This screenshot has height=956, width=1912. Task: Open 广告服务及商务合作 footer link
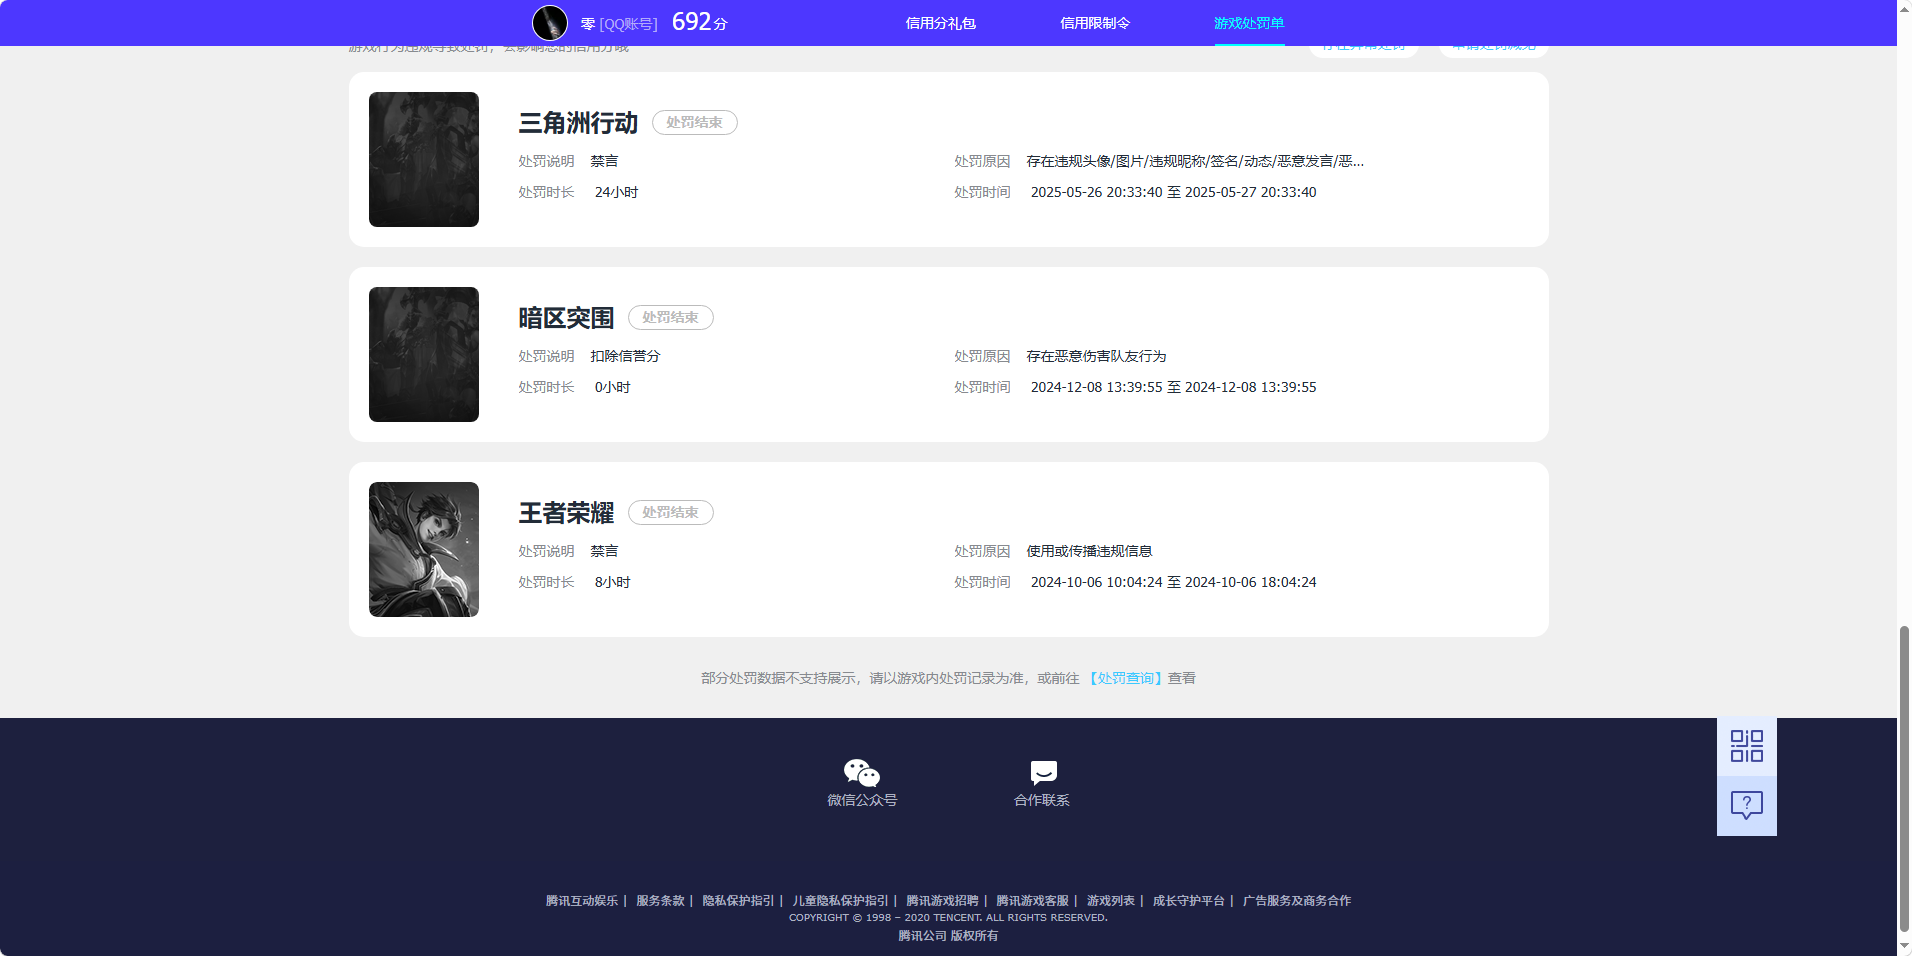(1296, 901)
